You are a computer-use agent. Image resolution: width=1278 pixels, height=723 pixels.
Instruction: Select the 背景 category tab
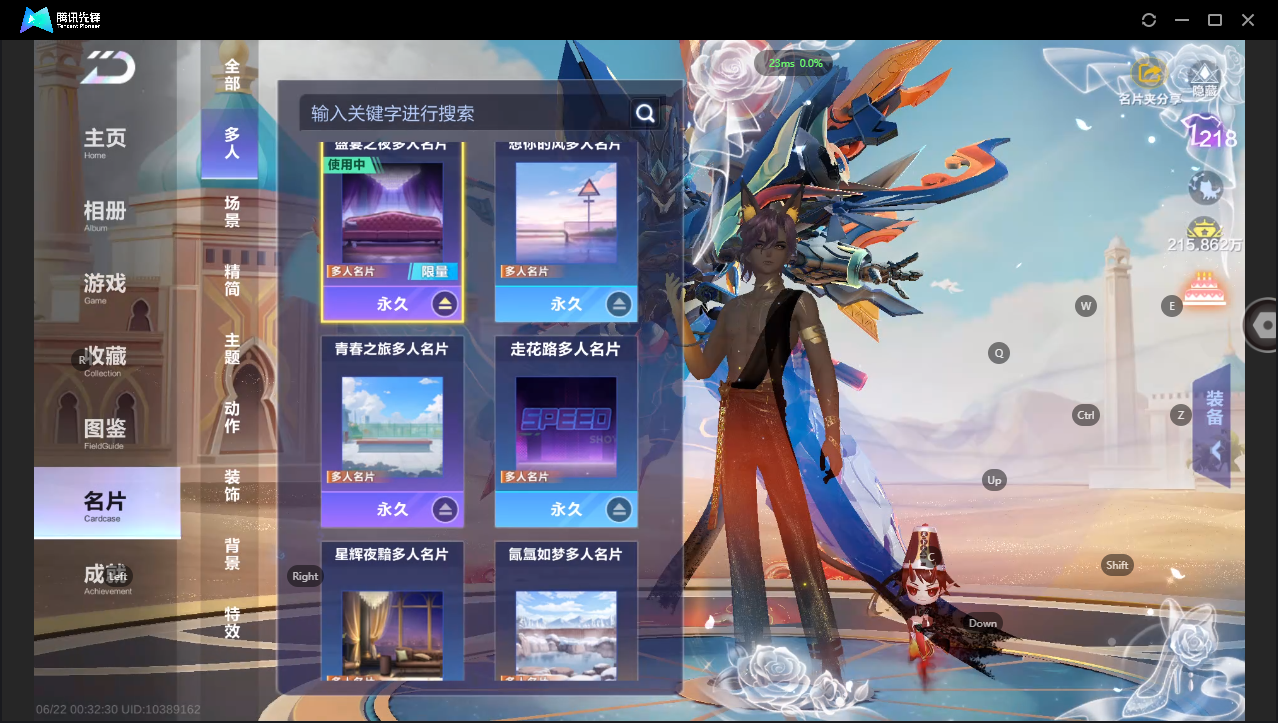[x=231, y=554]
